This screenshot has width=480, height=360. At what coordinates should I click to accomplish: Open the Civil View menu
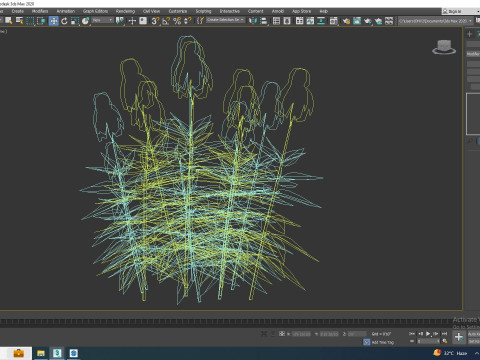coord(151,11)
